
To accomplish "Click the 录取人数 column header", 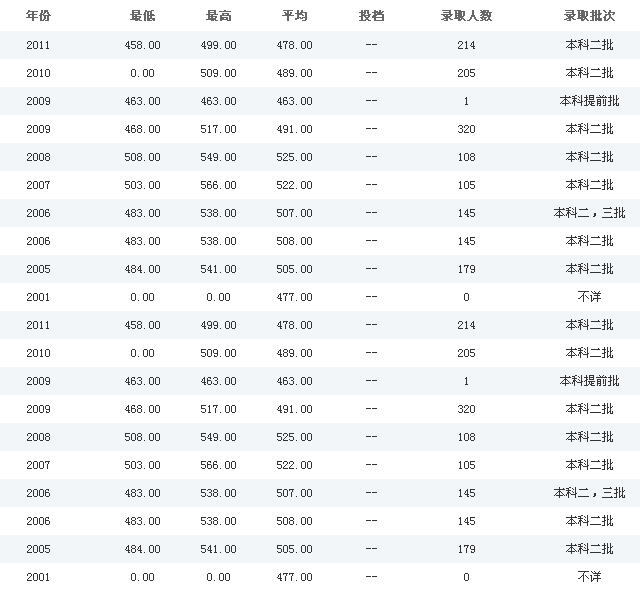I will [466, 17].
